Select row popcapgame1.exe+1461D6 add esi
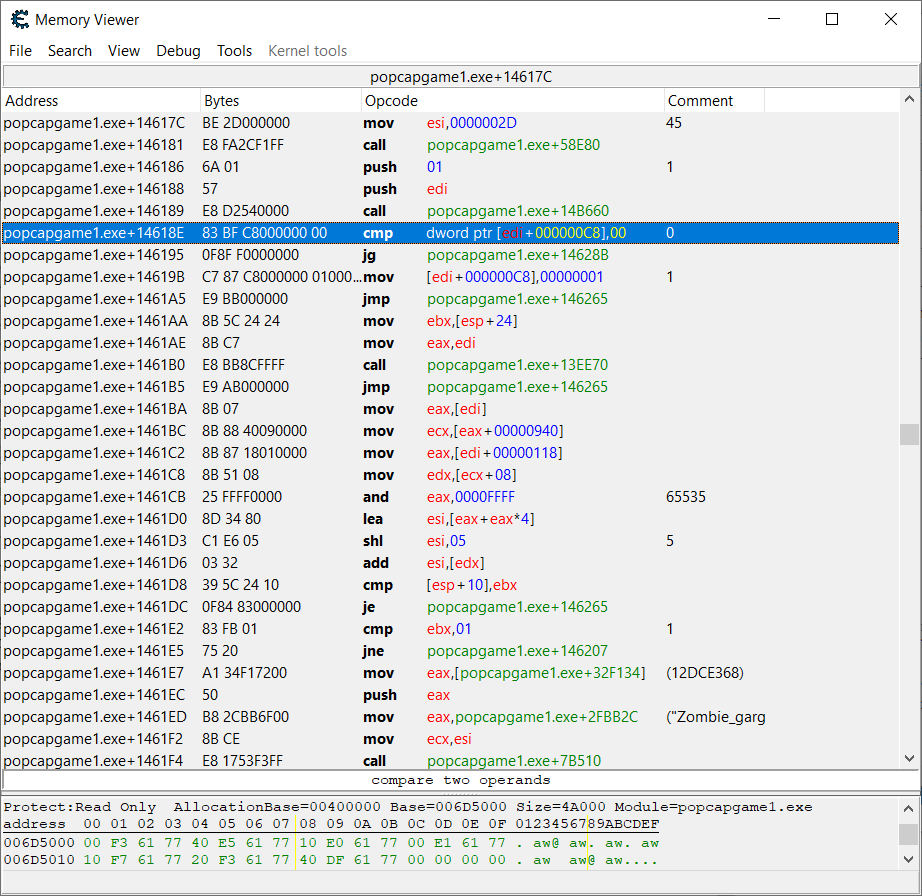The width and height of the screenshot is (922, 896). coord(450,563)
